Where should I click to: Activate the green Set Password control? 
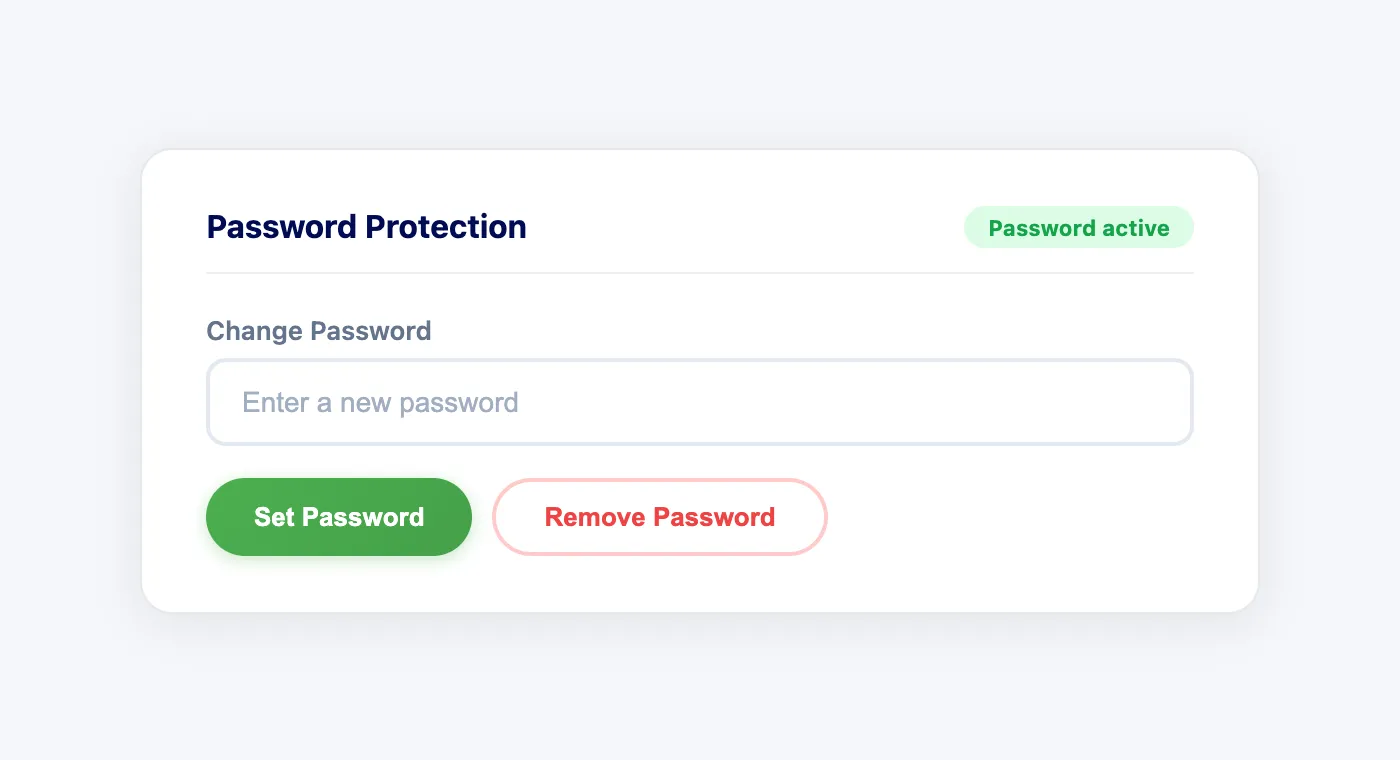pos(338,517)
